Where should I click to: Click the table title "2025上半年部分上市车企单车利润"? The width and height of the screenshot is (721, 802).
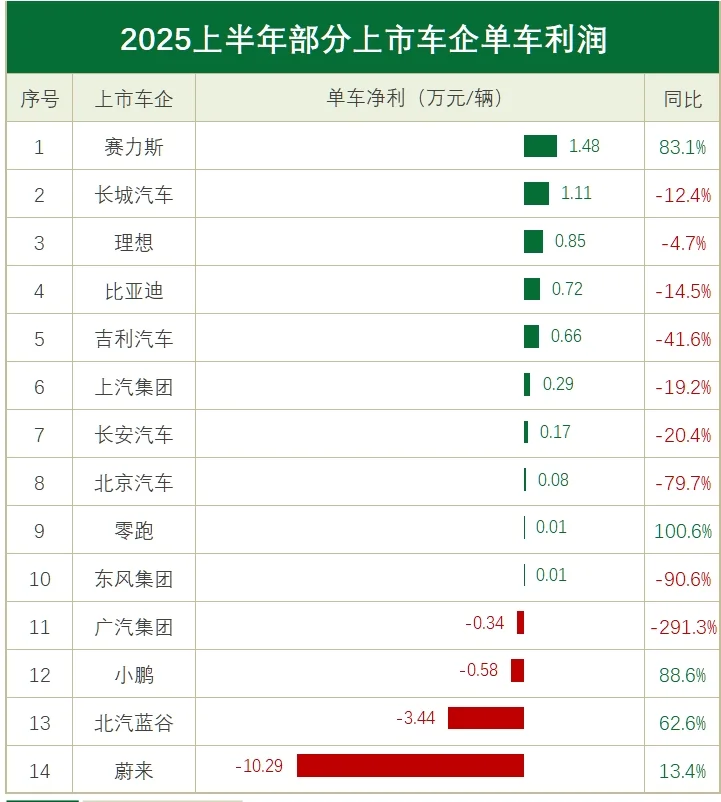pos(363,39)
